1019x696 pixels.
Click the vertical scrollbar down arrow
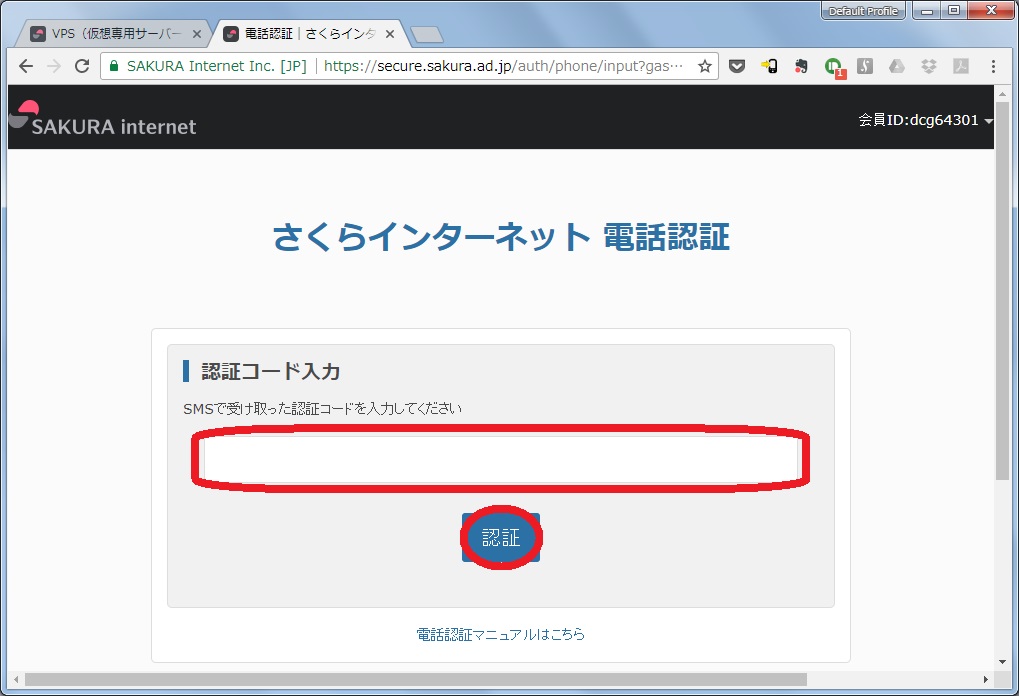[1003, 662]
